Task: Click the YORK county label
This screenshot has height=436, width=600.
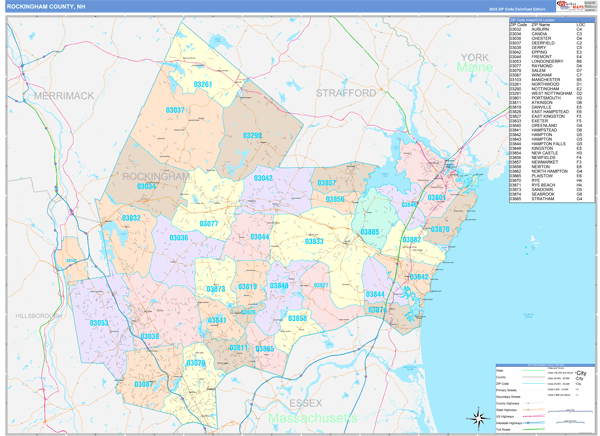Action: pos(474,57)
